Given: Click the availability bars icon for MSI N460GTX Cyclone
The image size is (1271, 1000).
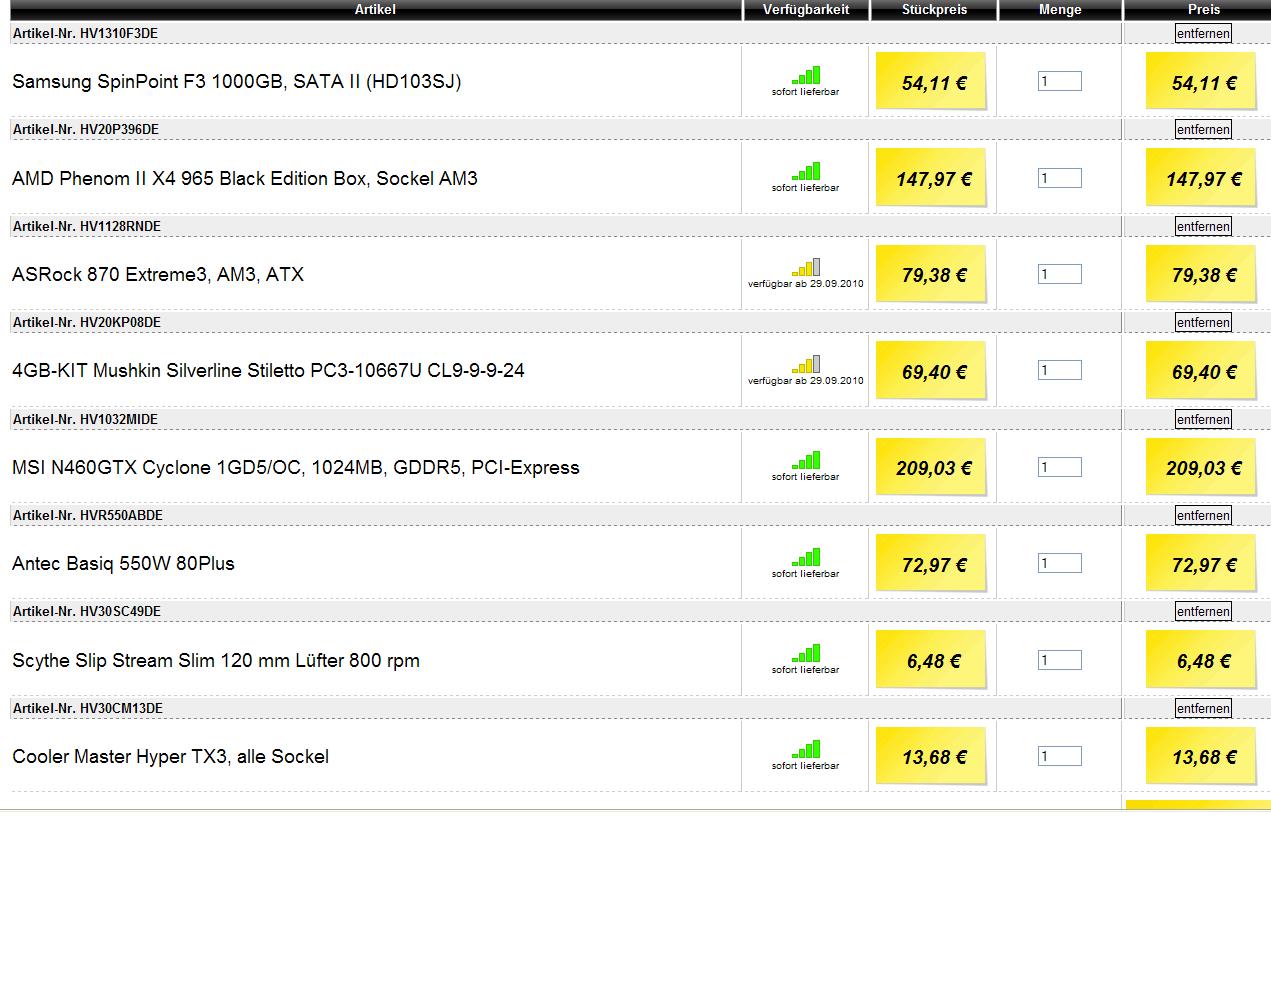Looking at the screenshot, I should click(x=806, y=461).
